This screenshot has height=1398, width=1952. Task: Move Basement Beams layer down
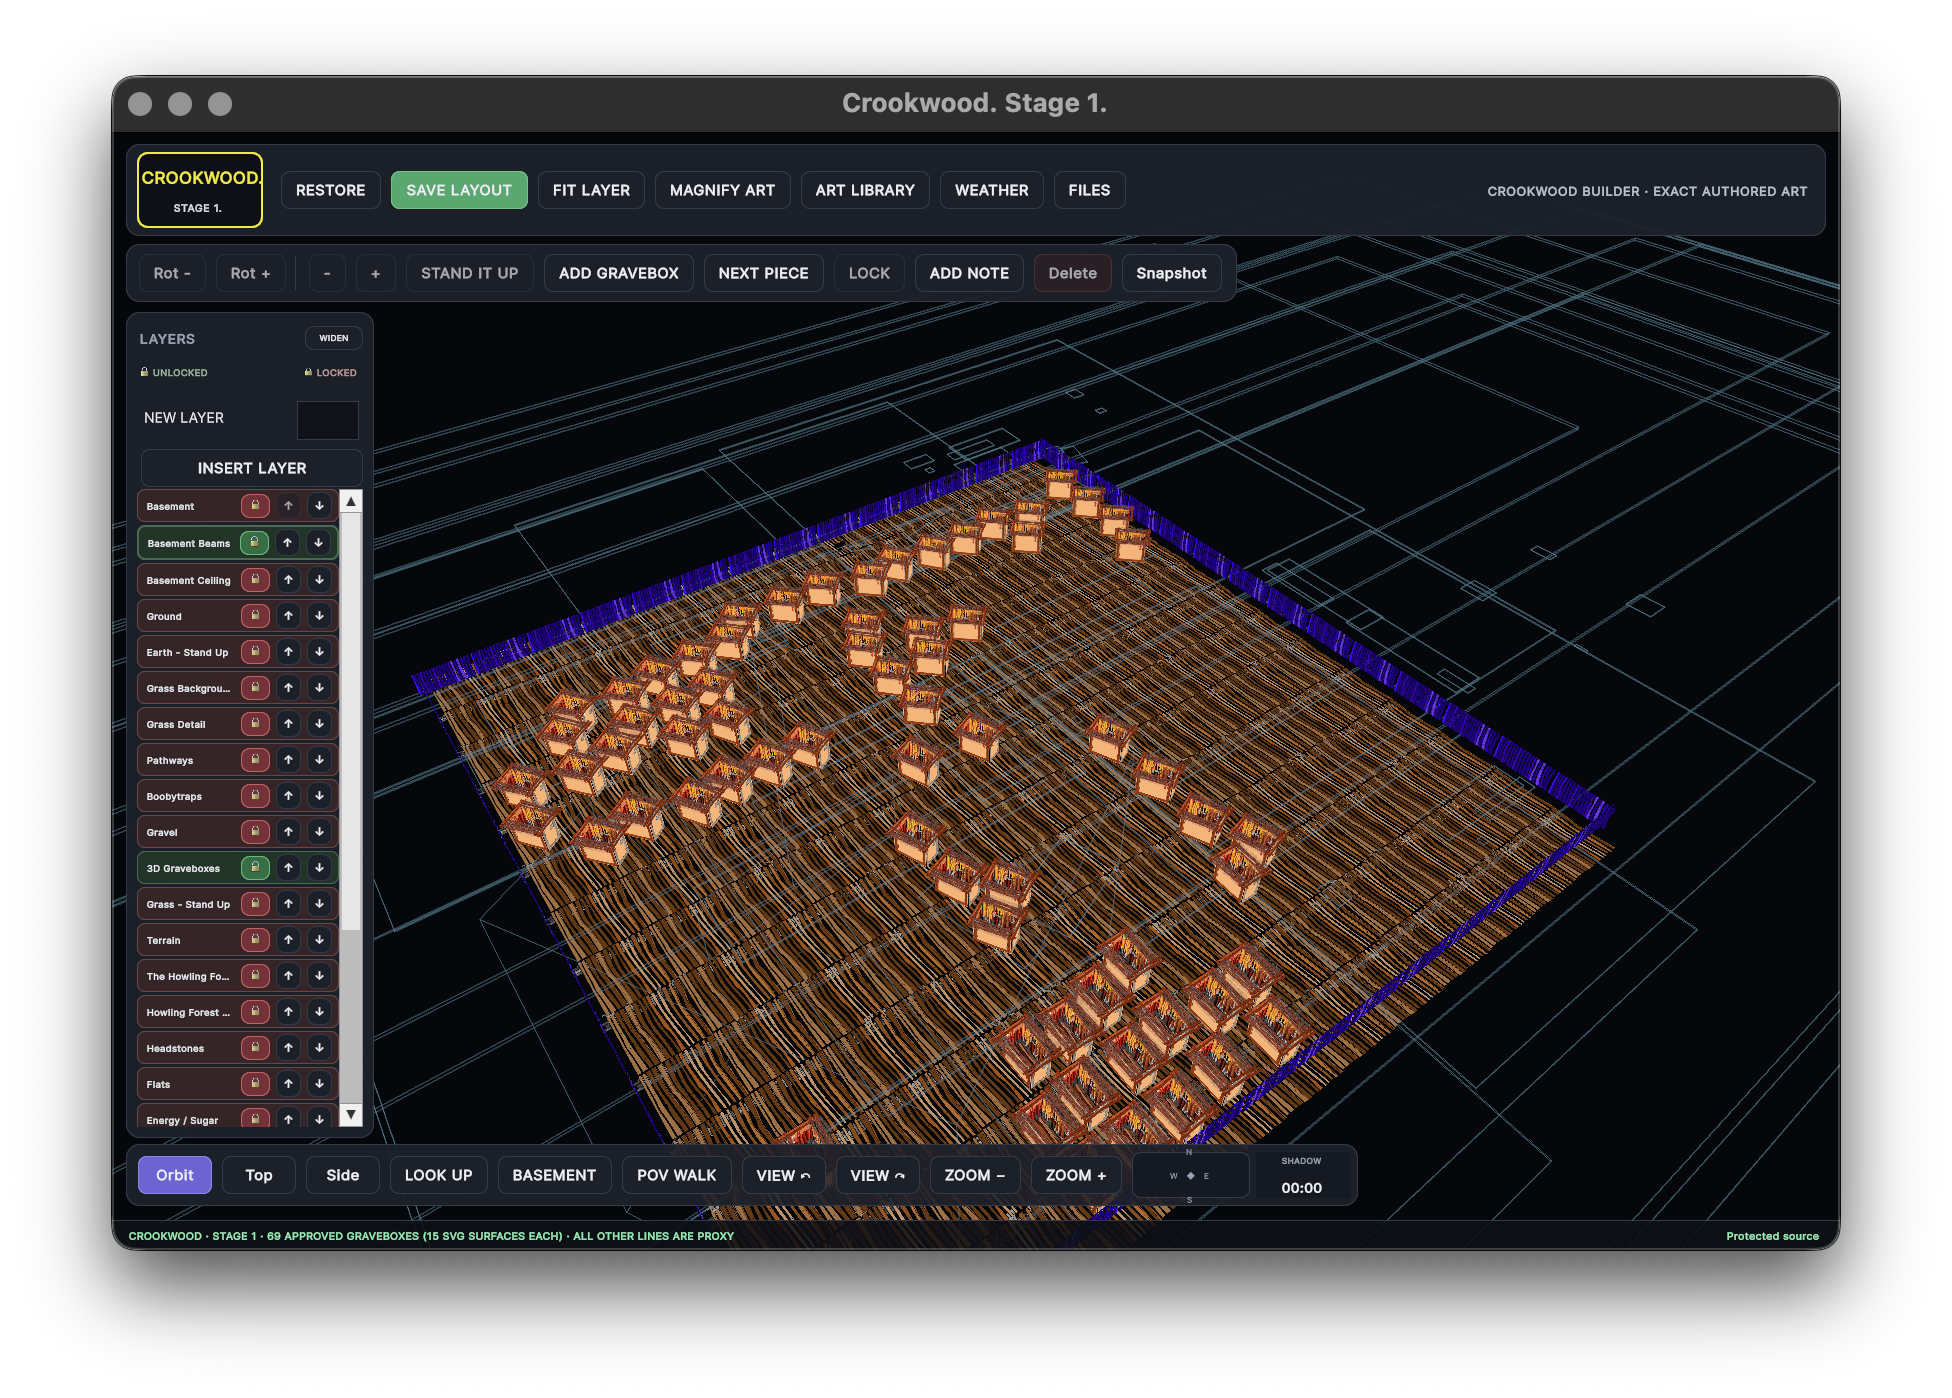(319, 543)
